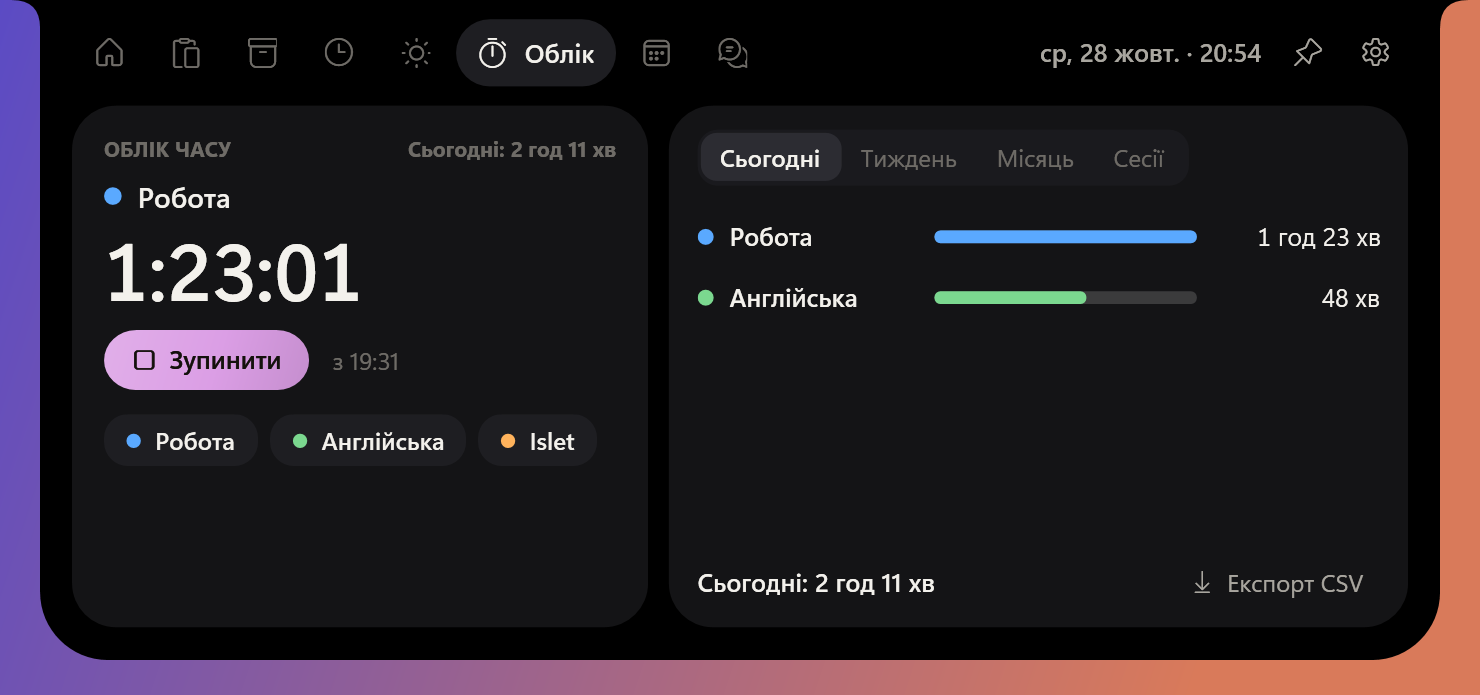Open the sun weather icon
The width and height of the screenshot is (1480, 695).
coord(416,53)
